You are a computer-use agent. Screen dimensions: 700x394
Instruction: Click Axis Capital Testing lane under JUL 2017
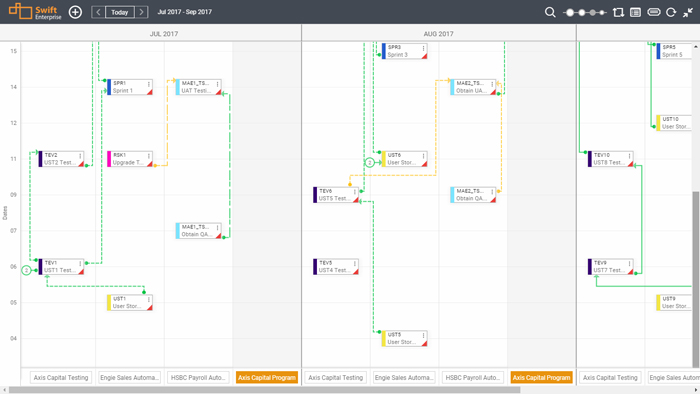point(61,377)
